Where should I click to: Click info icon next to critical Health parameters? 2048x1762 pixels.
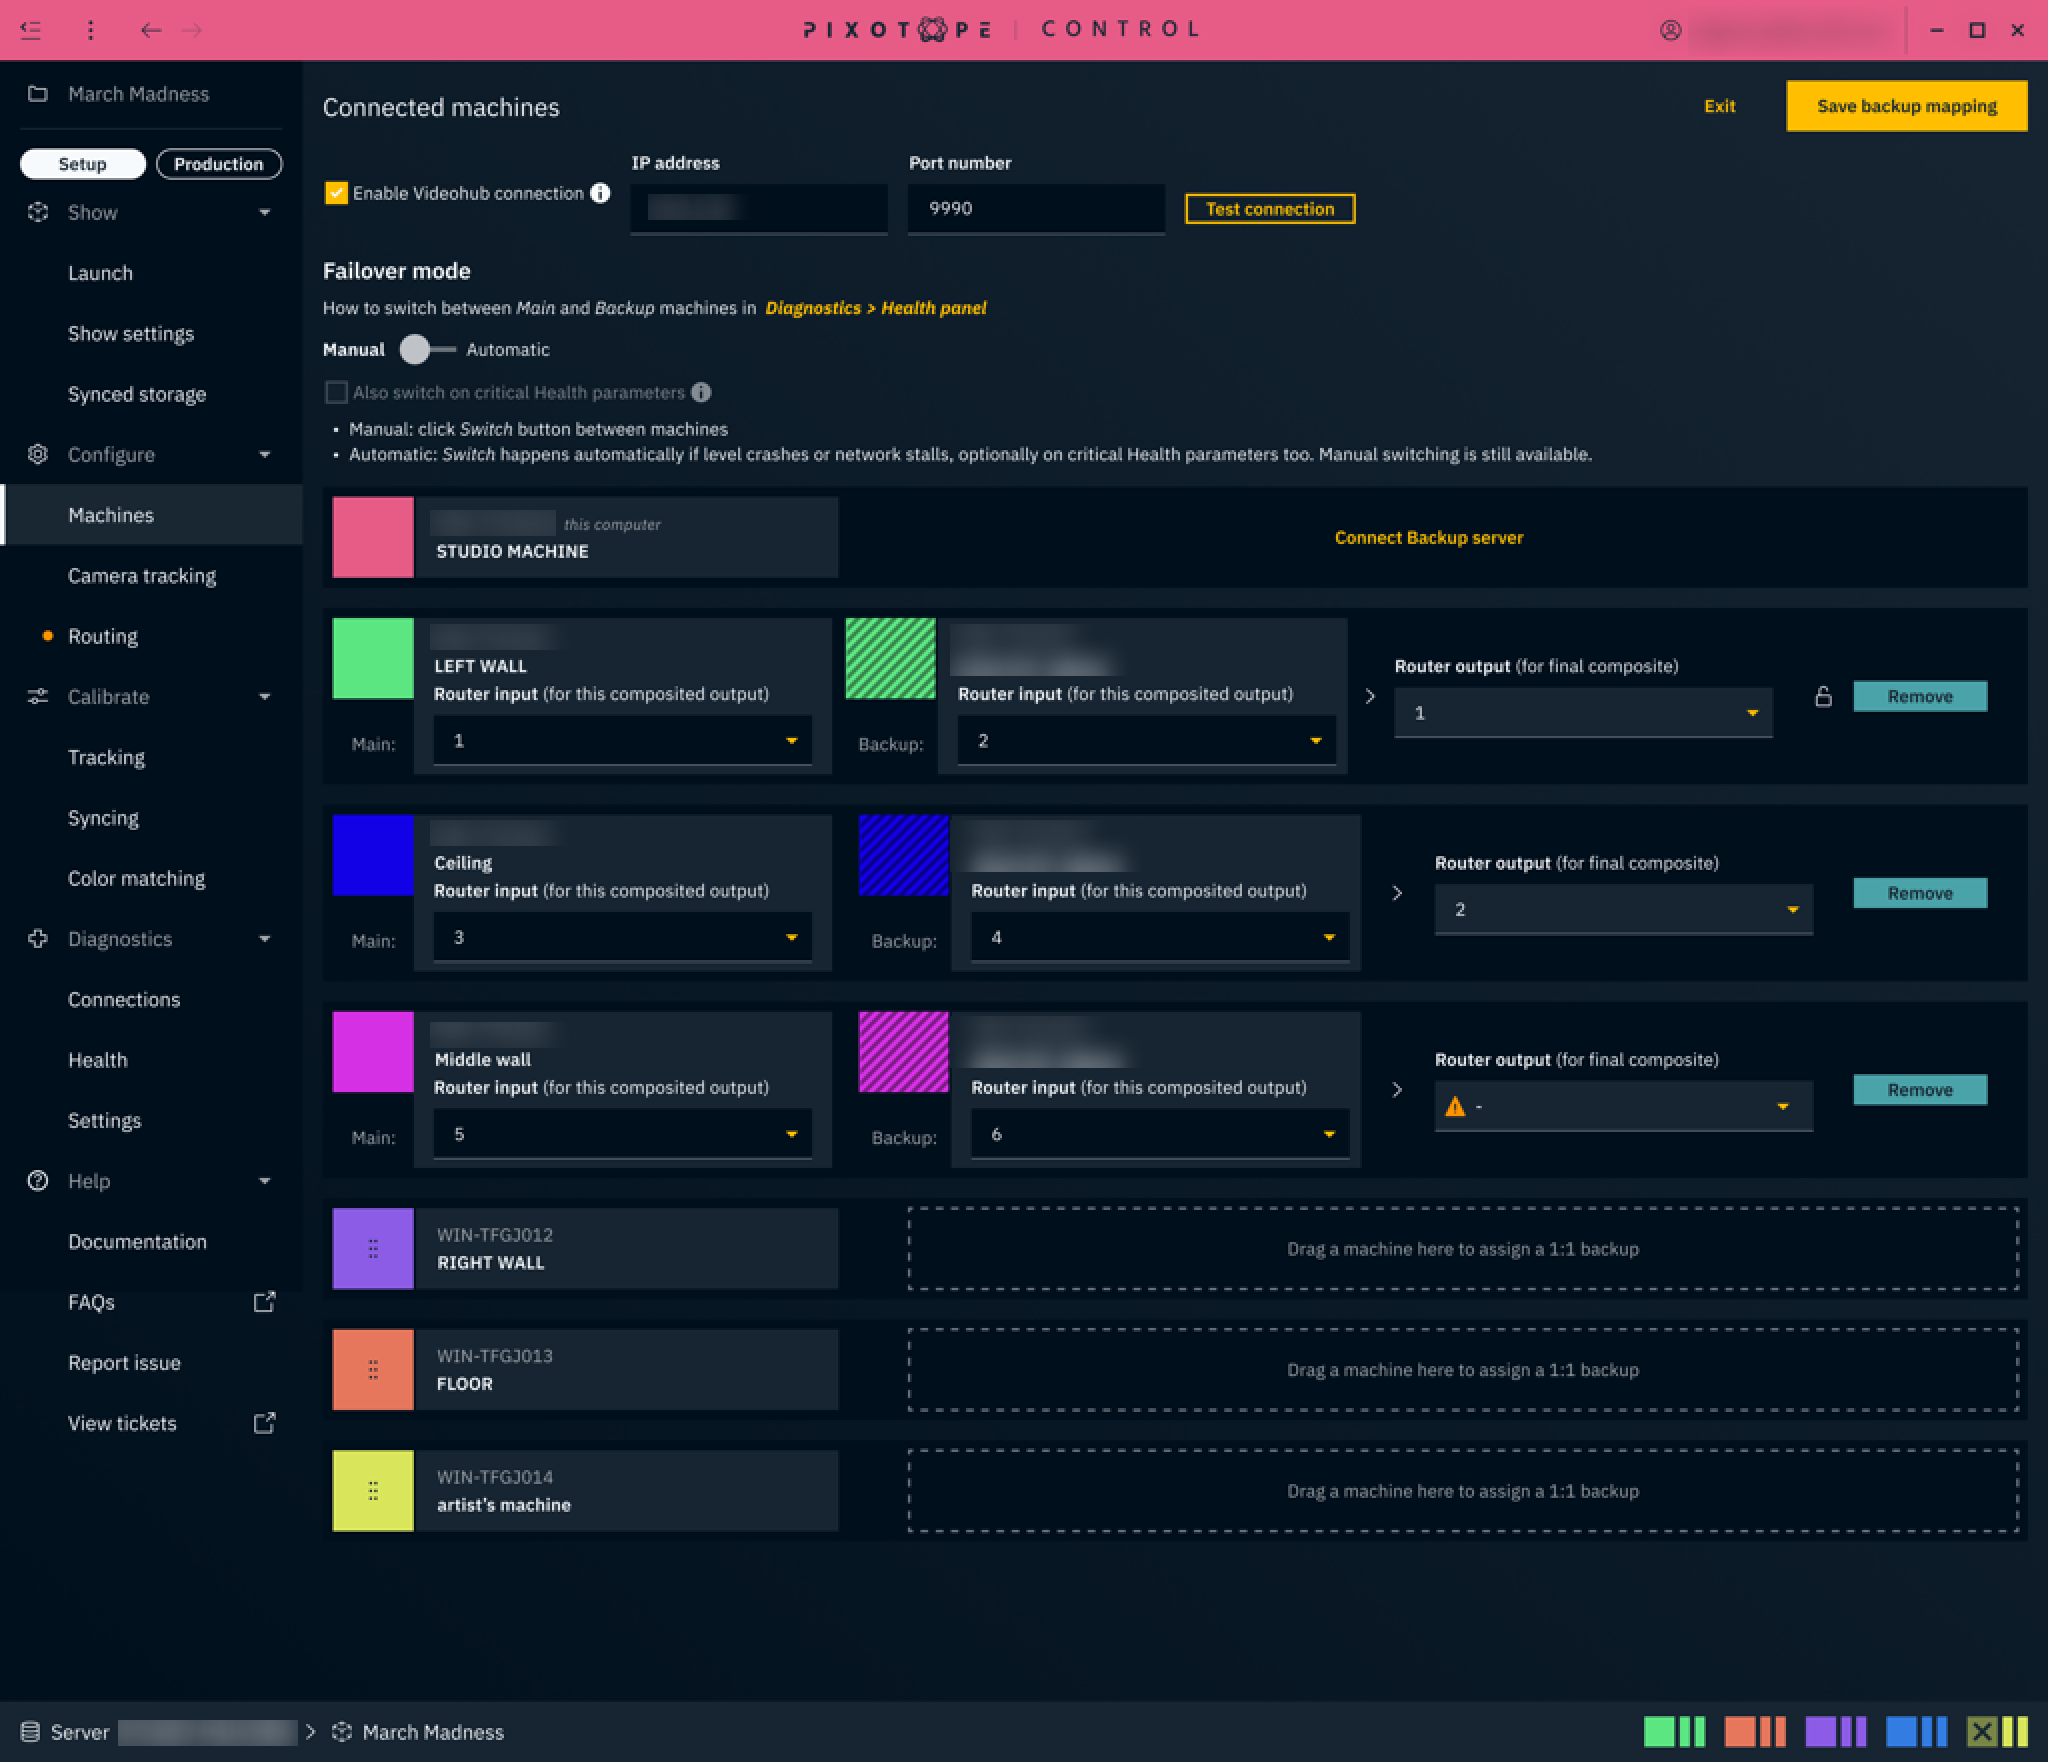701,393
